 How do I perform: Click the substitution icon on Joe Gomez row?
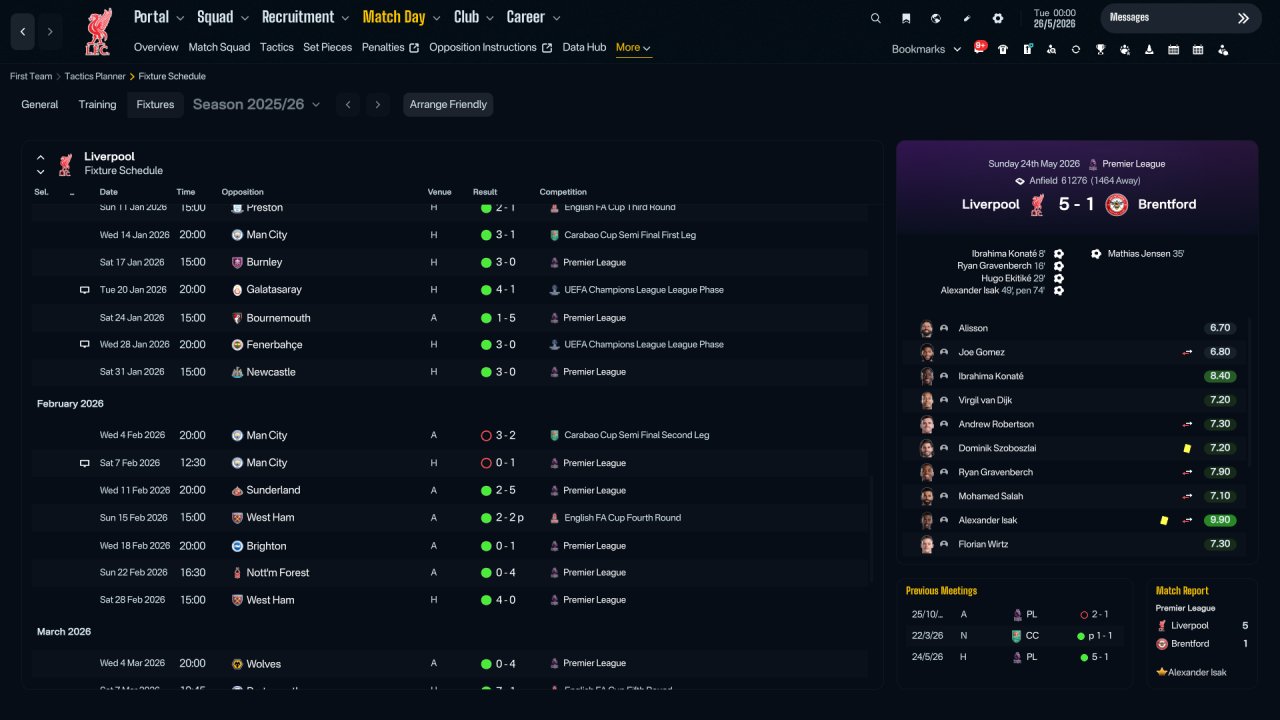tap(1188, 352)
